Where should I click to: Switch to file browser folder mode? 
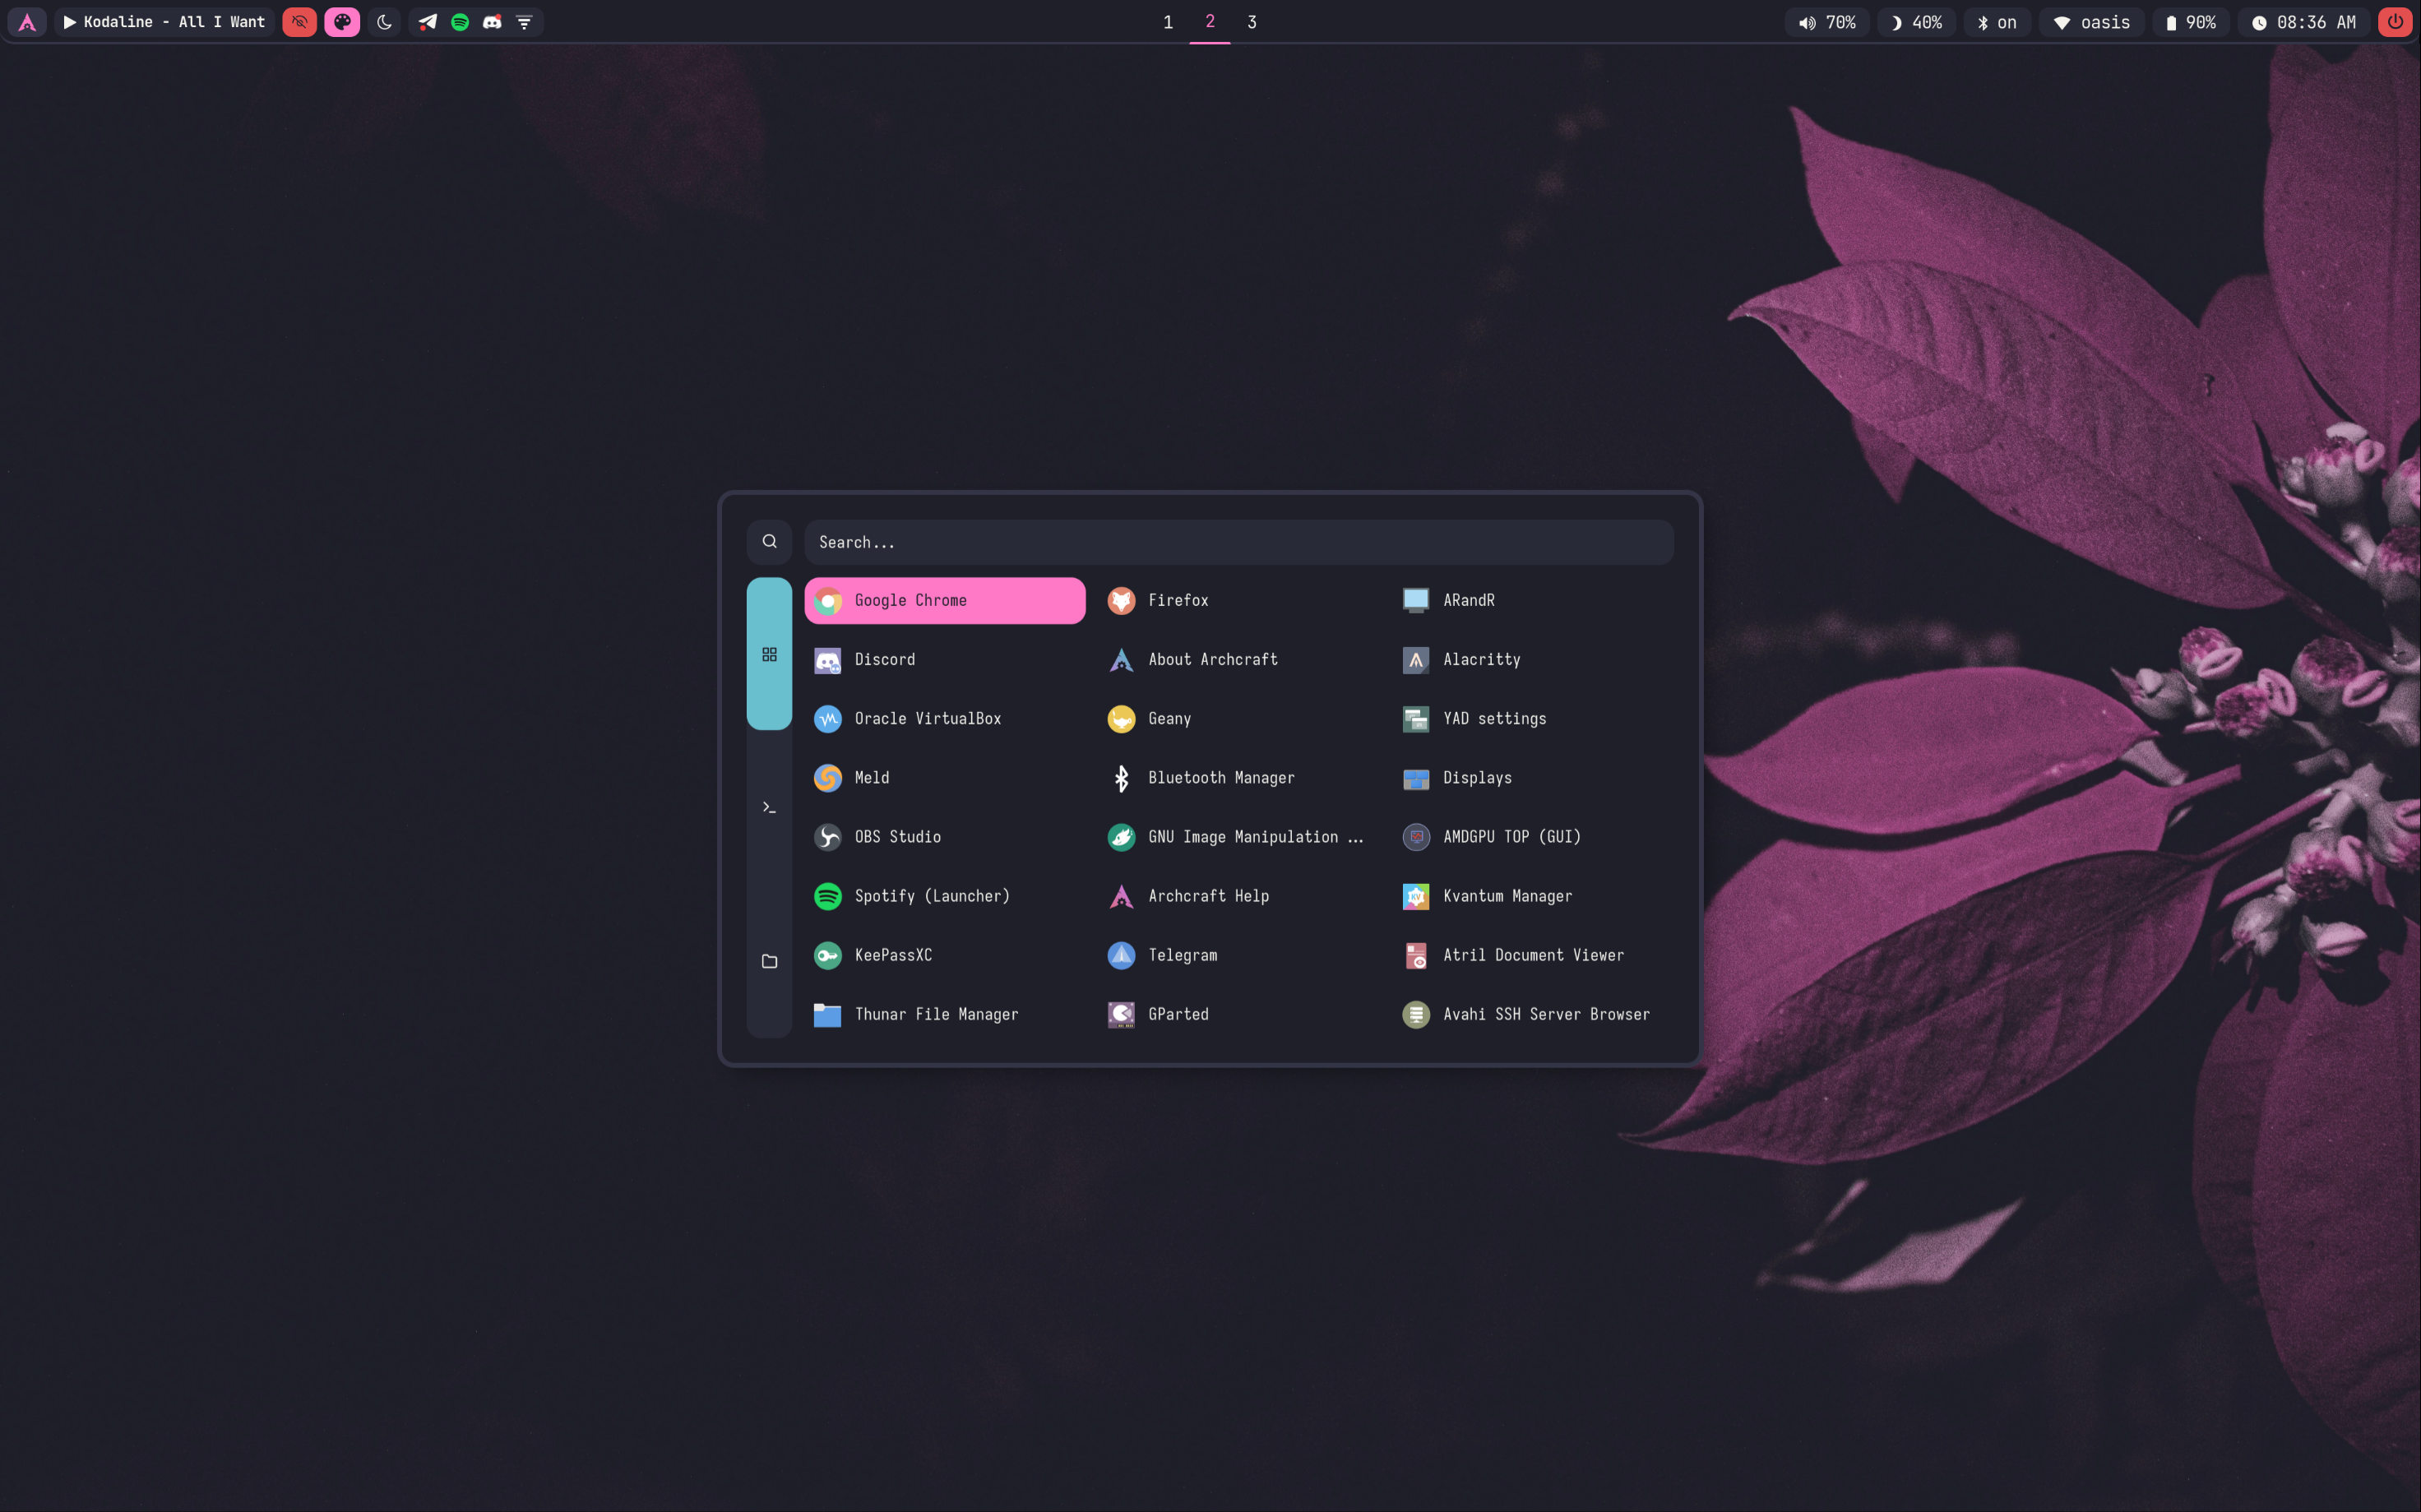pos(769,961)
